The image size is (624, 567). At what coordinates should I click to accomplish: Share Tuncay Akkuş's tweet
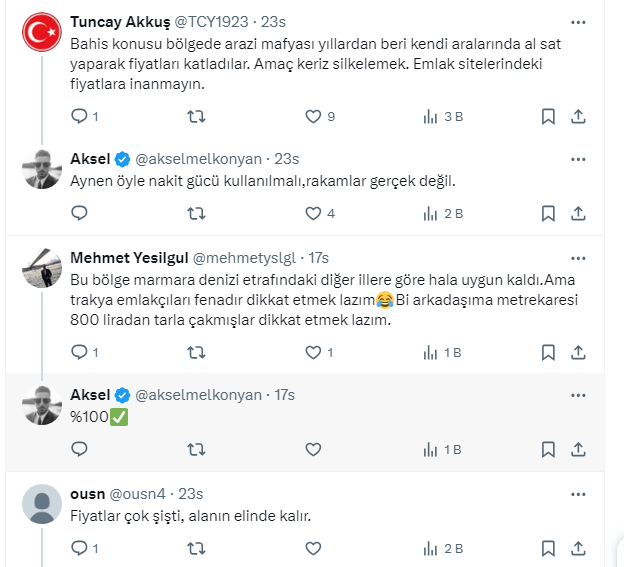pos(578,117)
